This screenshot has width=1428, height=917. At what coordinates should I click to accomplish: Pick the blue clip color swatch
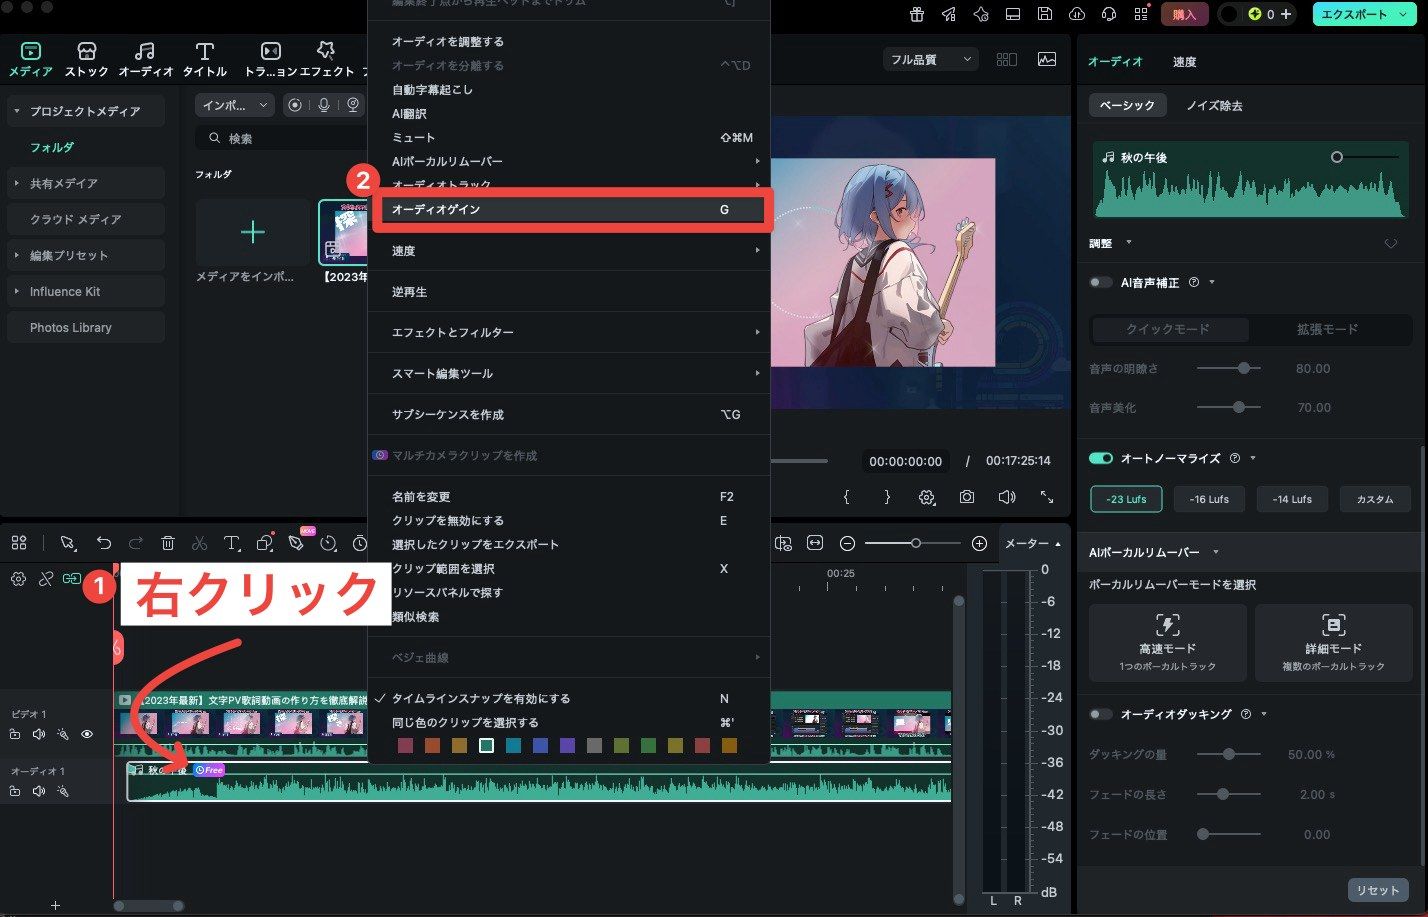point(540,745)
